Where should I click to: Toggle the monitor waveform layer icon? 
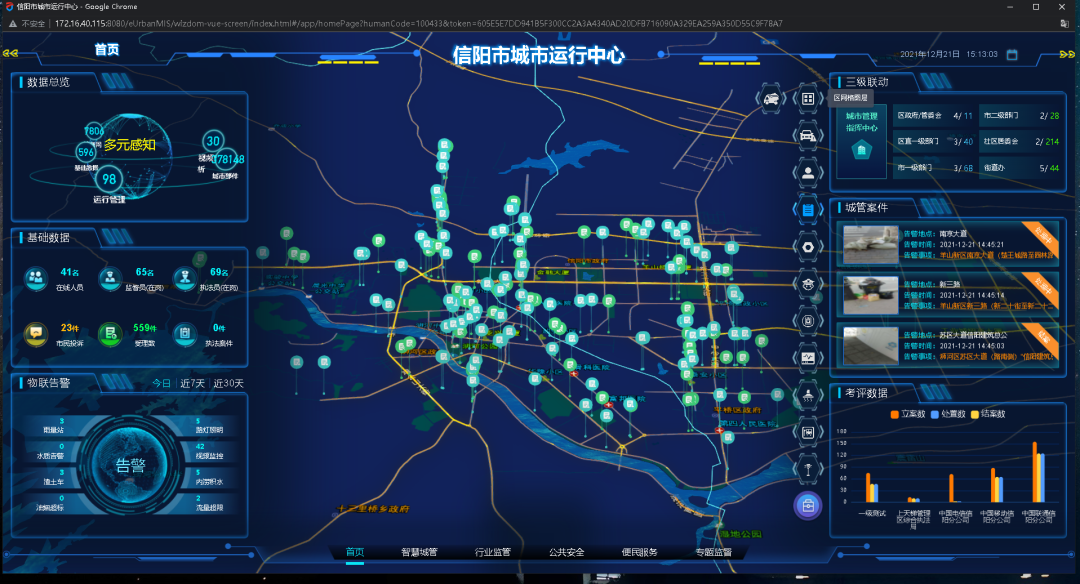point(808,358)
